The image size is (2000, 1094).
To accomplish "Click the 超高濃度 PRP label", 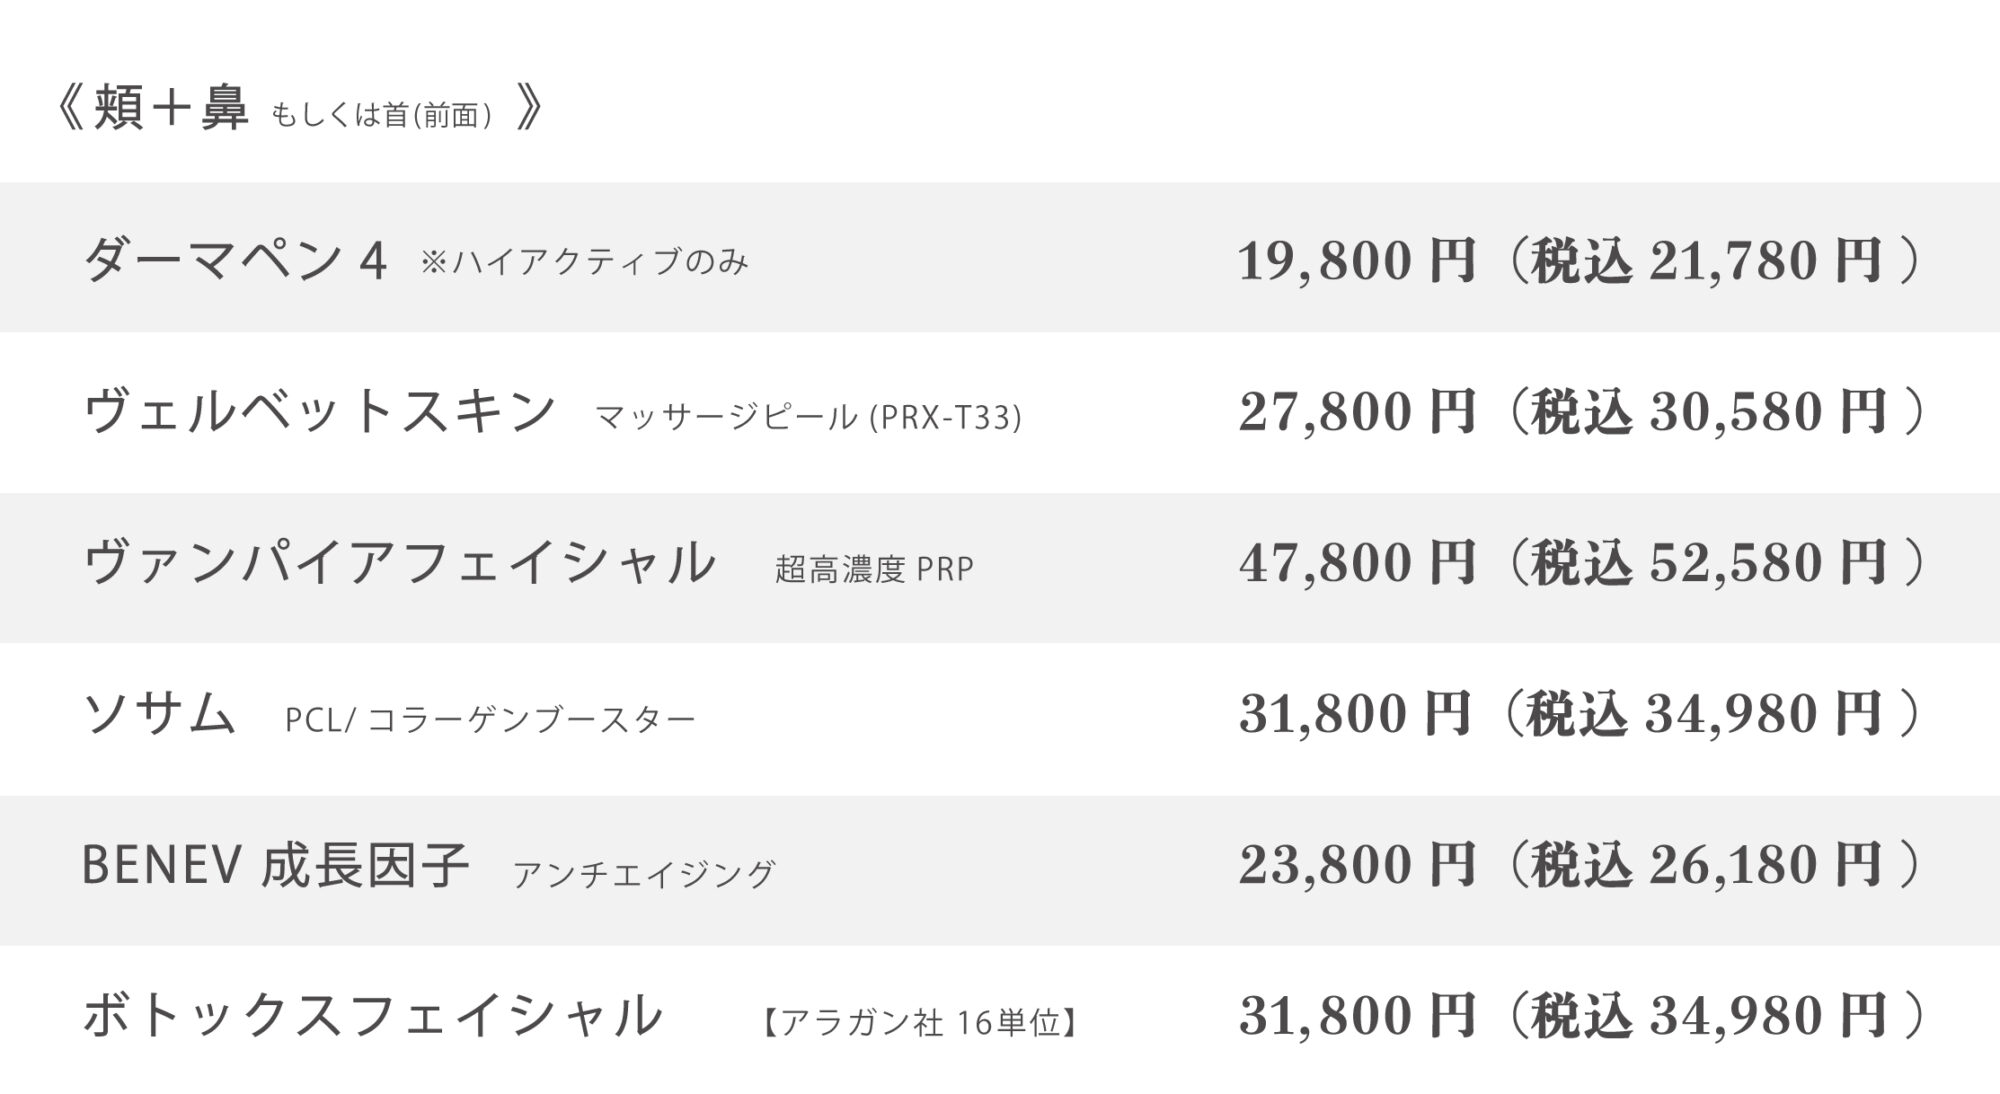I will coord(874,569).
